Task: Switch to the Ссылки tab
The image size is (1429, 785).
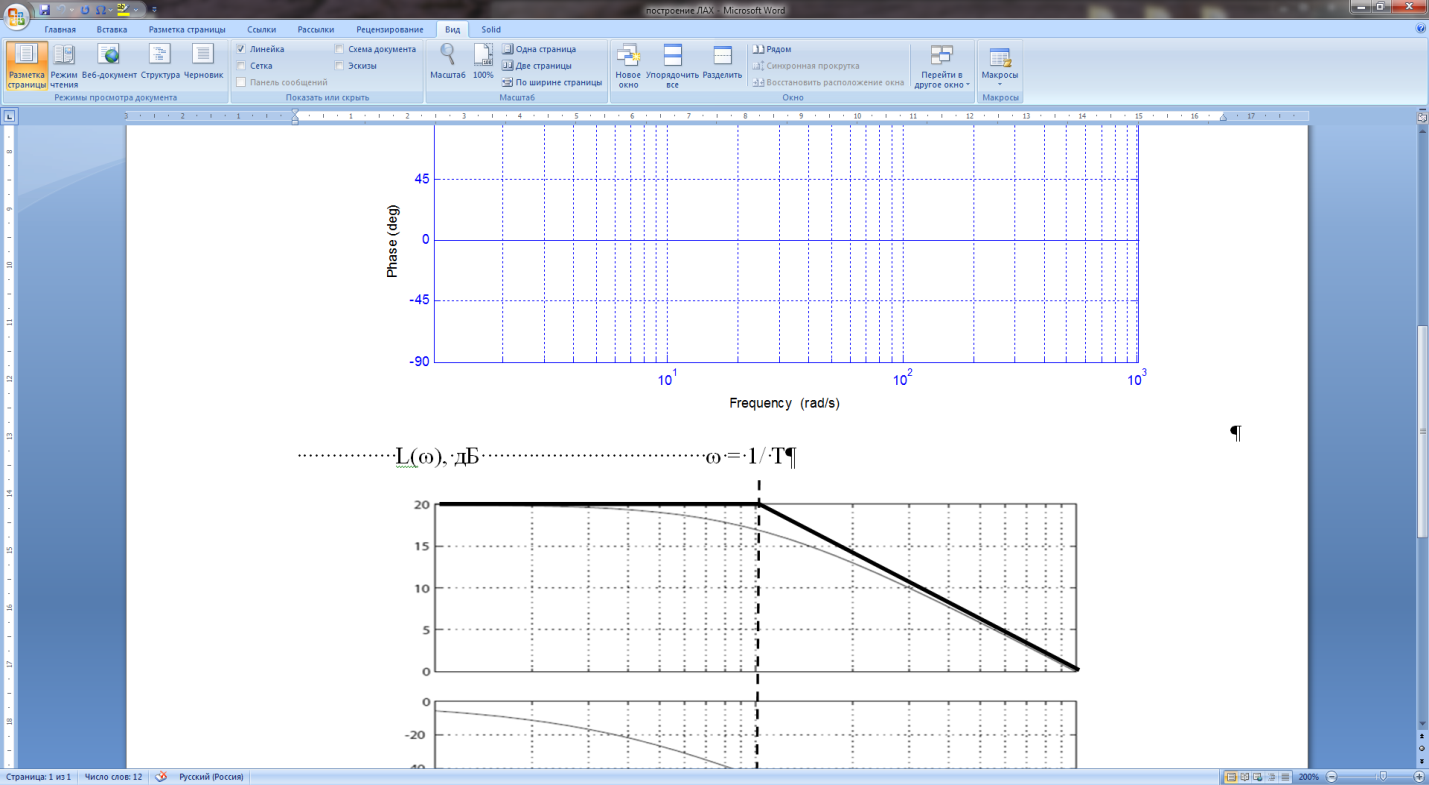Action: tap(261, 30)
